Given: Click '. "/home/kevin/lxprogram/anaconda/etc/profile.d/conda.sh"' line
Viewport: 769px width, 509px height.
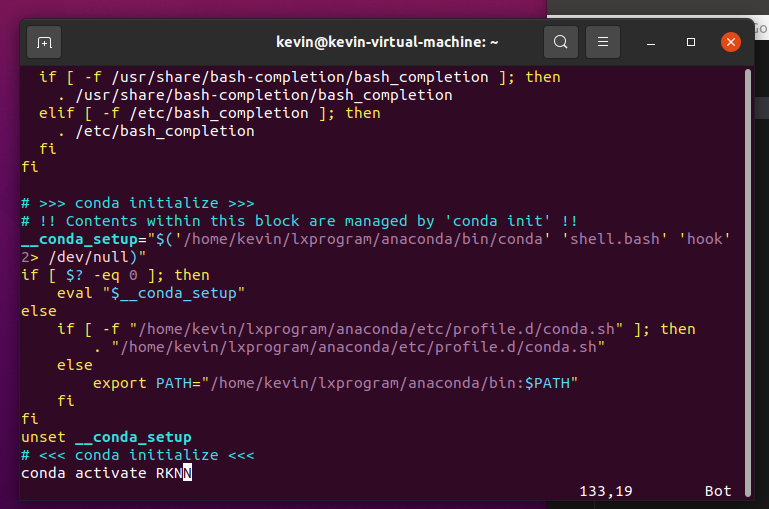Looking at the screenshot, I should pyautogui.click(x=349, y=347).
